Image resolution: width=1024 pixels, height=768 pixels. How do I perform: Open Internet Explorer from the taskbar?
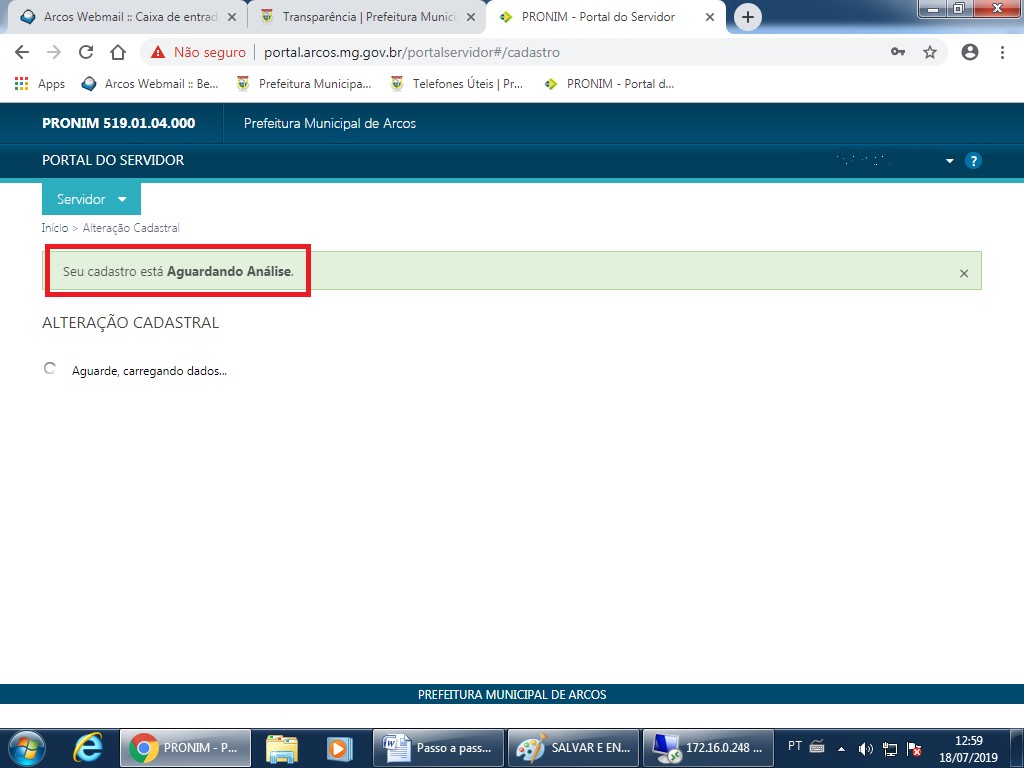[x=88, y=747]
